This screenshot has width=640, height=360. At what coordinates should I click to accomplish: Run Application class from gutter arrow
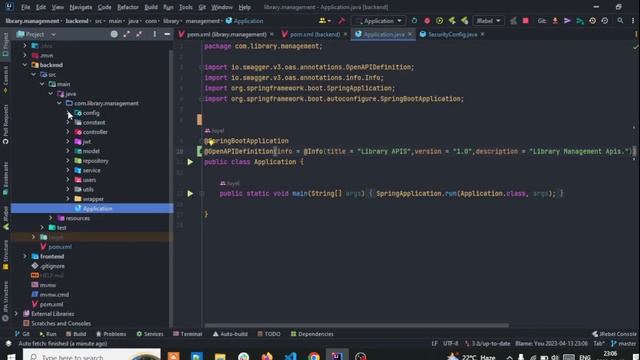[190, 162]
